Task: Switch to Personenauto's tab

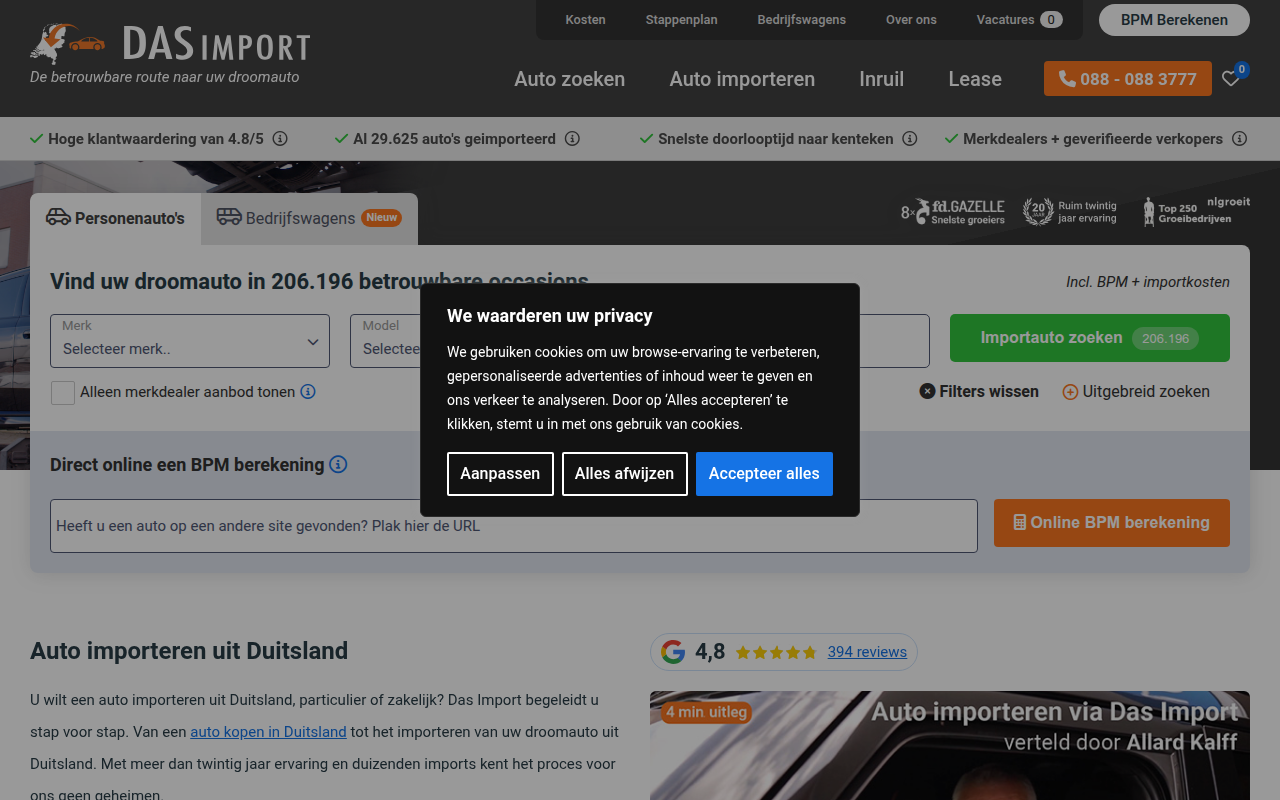Action: point(115,218)
